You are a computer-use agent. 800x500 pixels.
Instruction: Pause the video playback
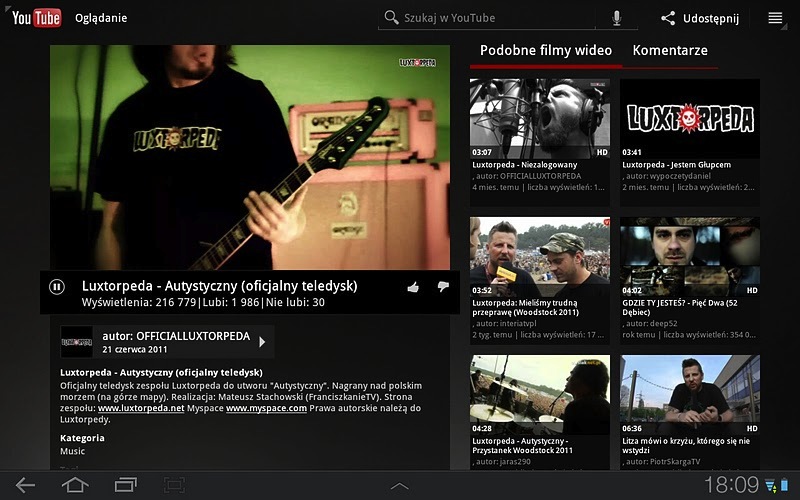[x=57, y=287]
